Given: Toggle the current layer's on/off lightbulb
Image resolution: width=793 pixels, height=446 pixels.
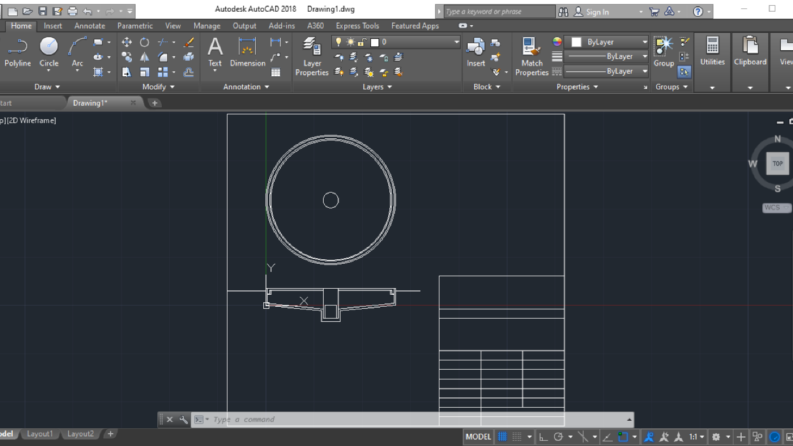Looking at the screenshot, I should coord(338,42).
